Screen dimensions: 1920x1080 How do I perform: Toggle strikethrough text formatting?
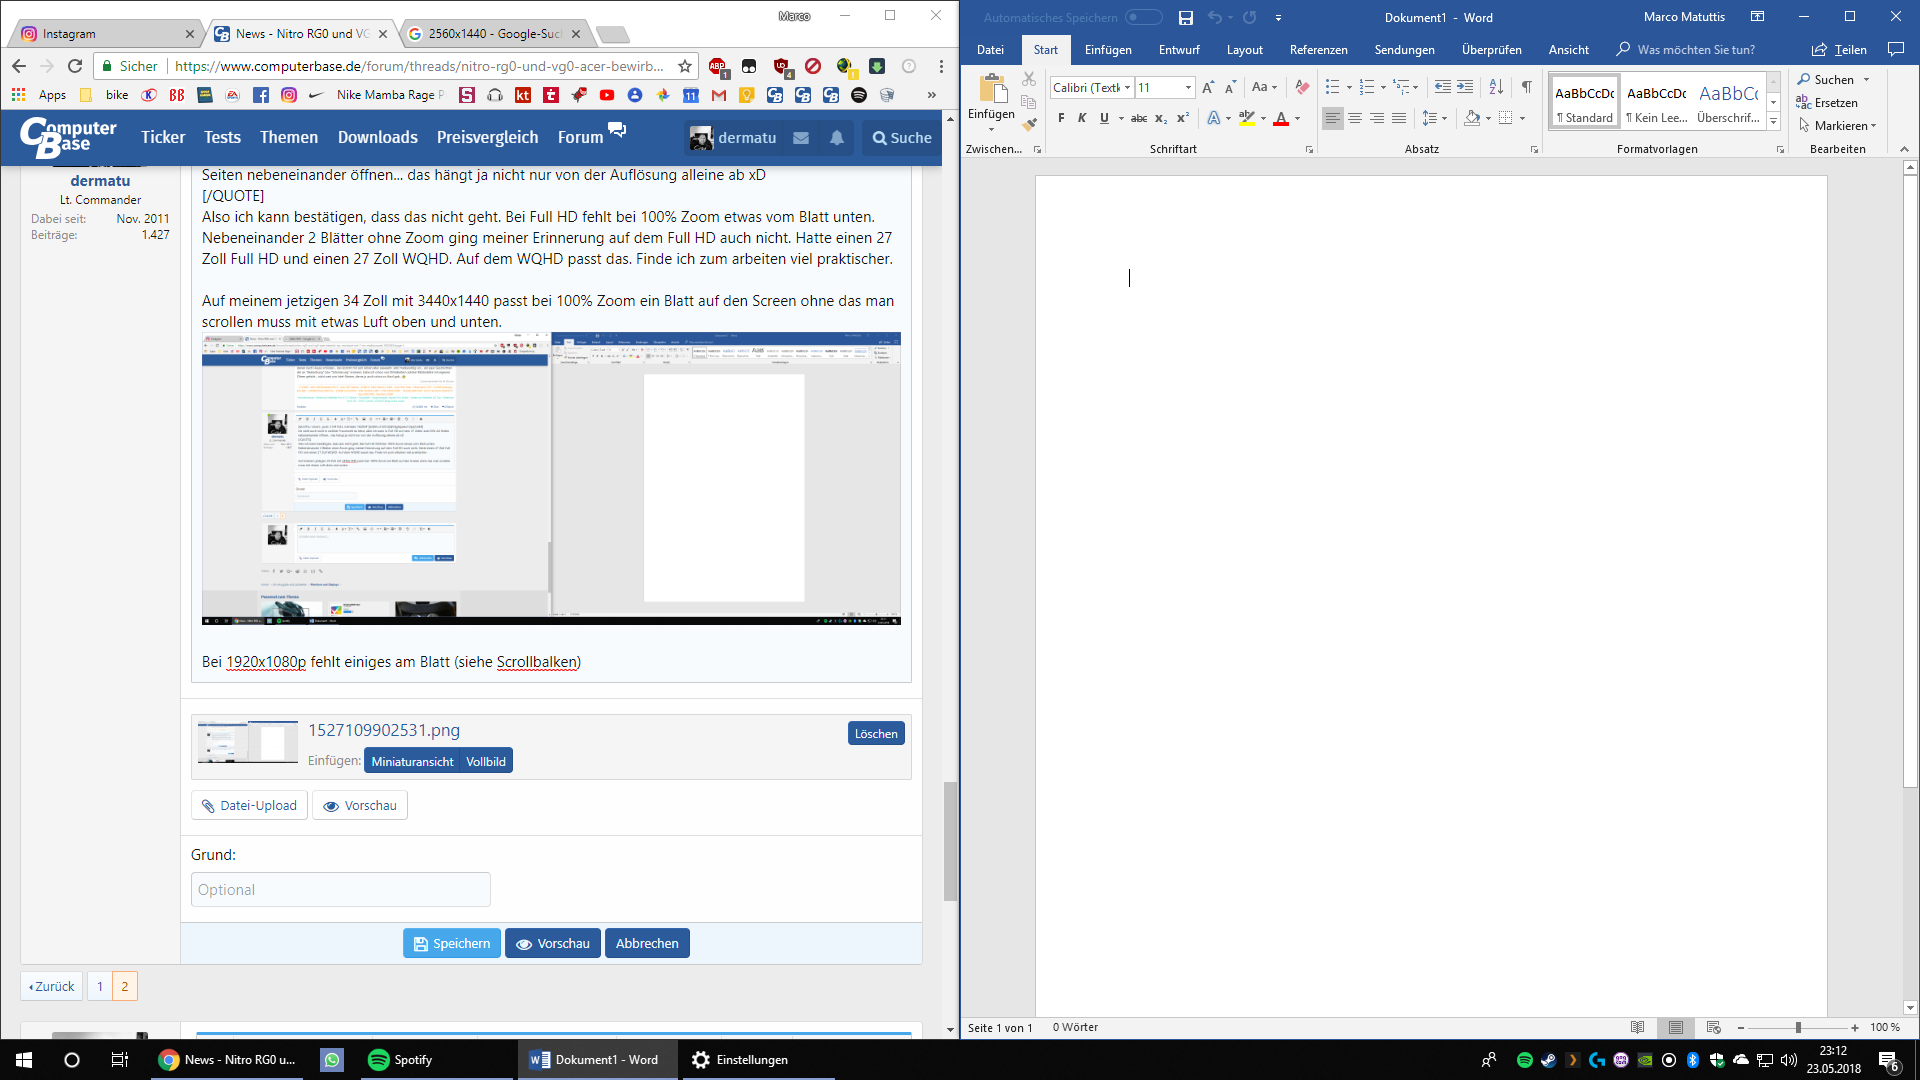pos(1138,118)
